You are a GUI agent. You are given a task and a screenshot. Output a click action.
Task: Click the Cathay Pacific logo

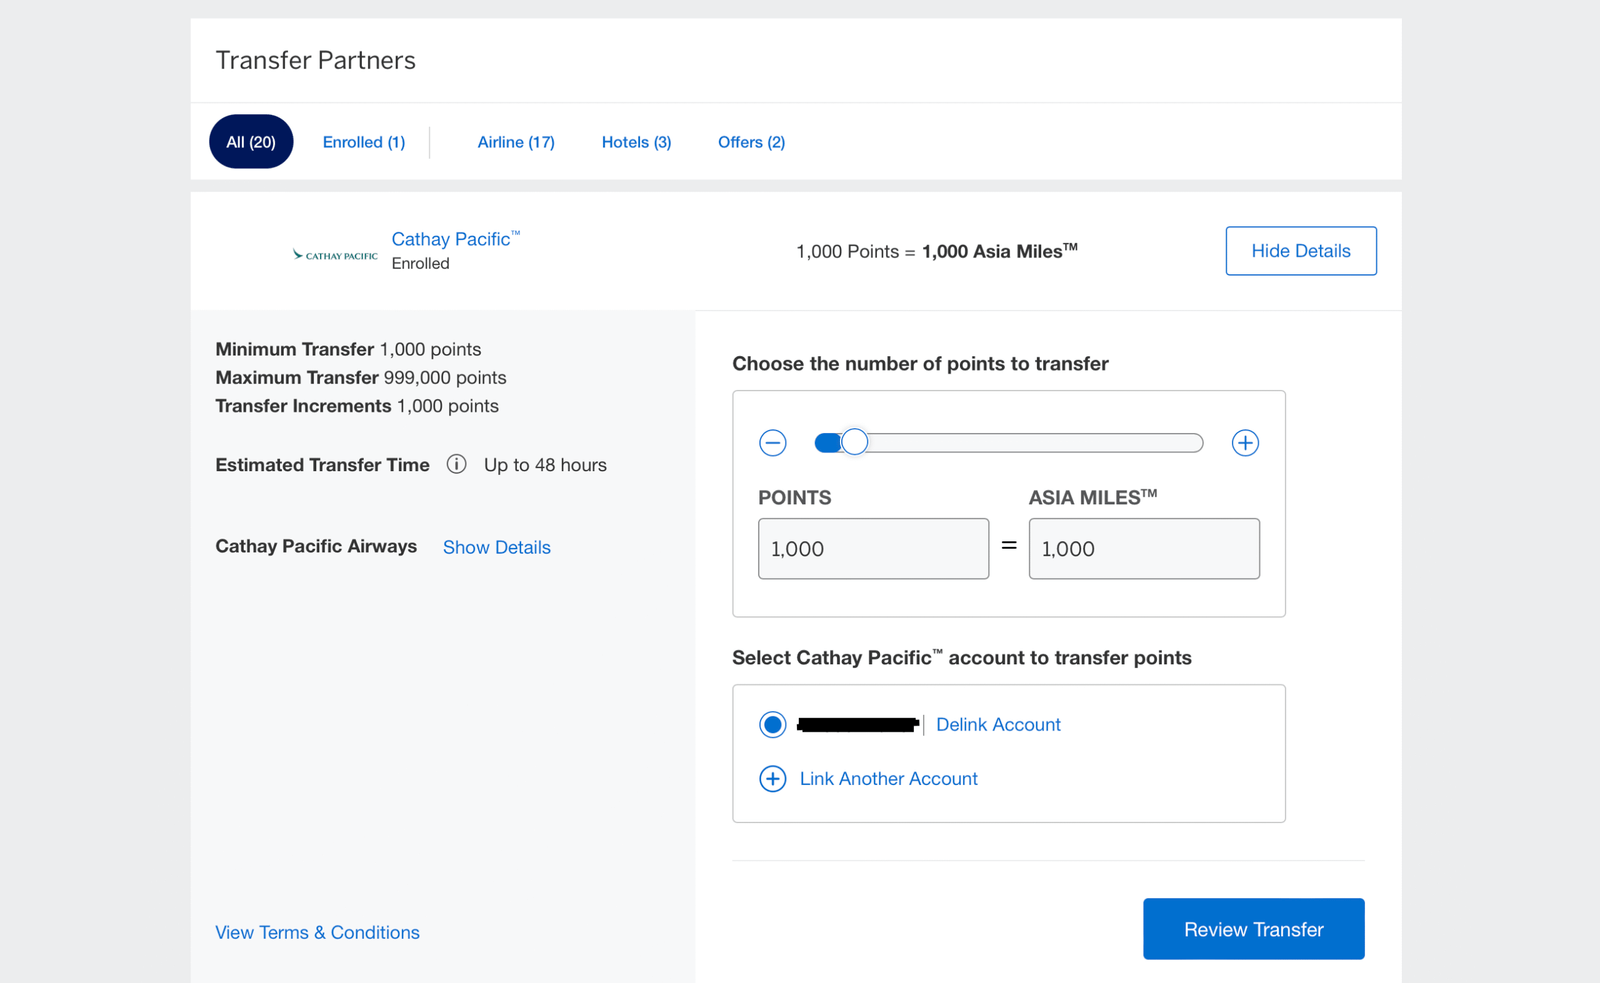(335, 255)
